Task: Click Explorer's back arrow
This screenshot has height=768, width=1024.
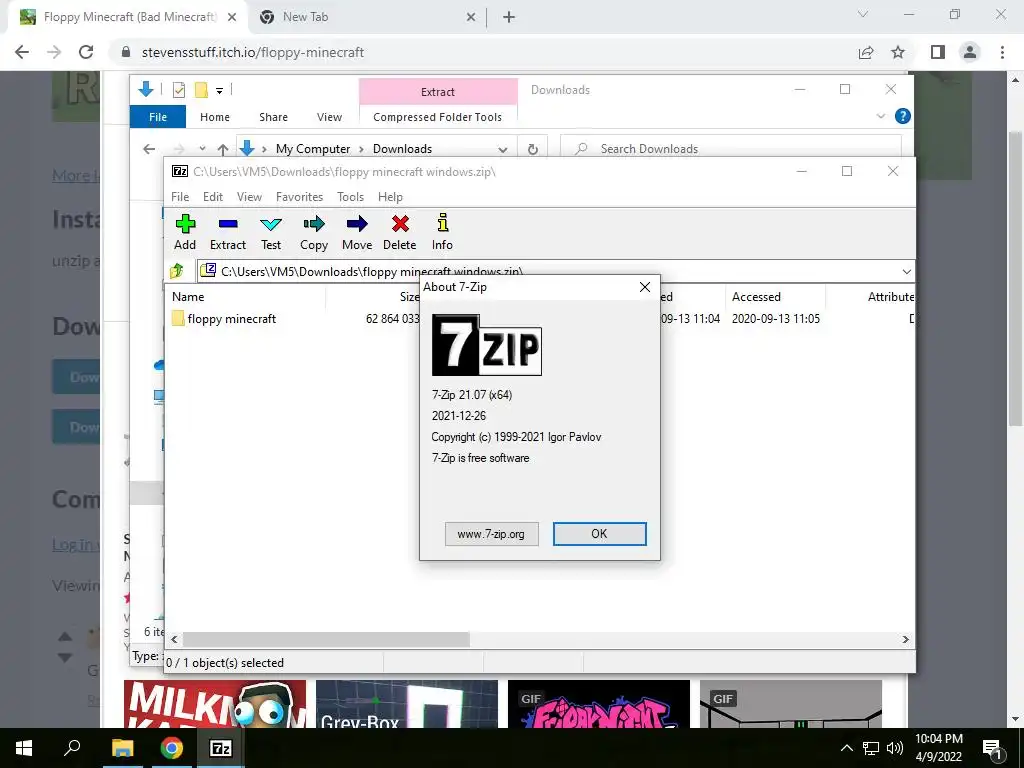Action: click(149, 149)
